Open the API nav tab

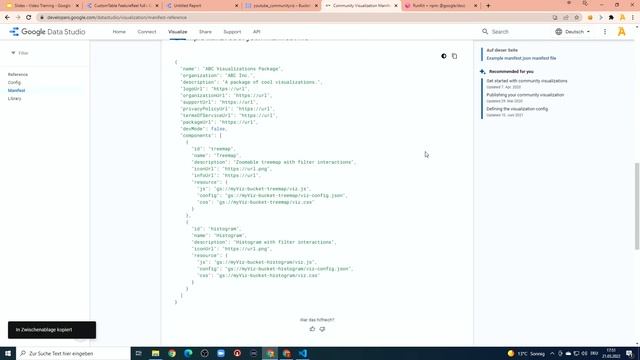click(256, 31)
